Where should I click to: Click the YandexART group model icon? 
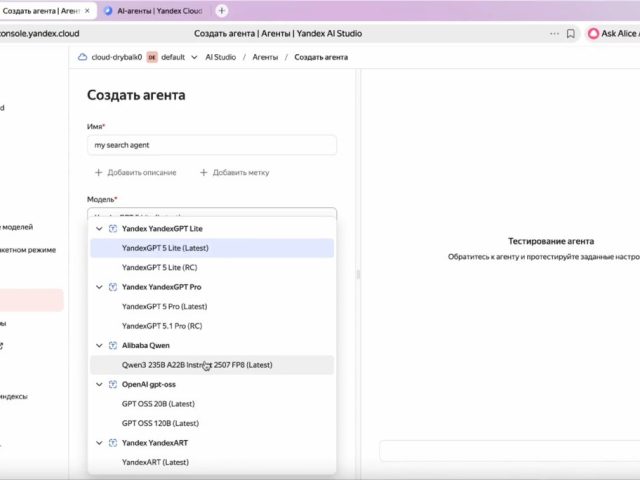(x=113, y=442)
